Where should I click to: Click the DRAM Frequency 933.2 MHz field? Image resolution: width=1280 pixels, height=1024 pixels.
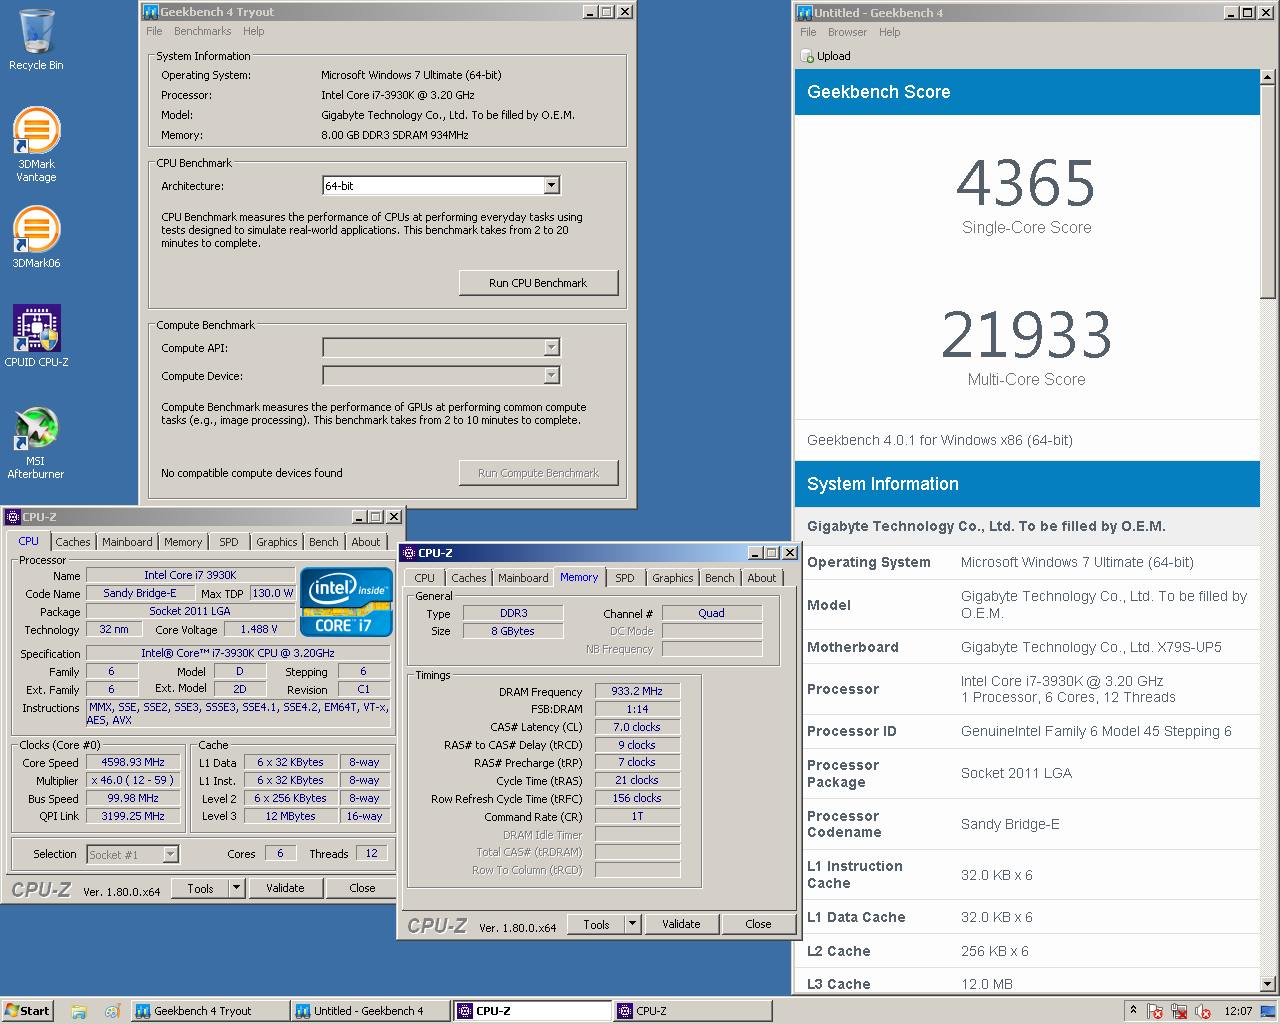(637, 691)
